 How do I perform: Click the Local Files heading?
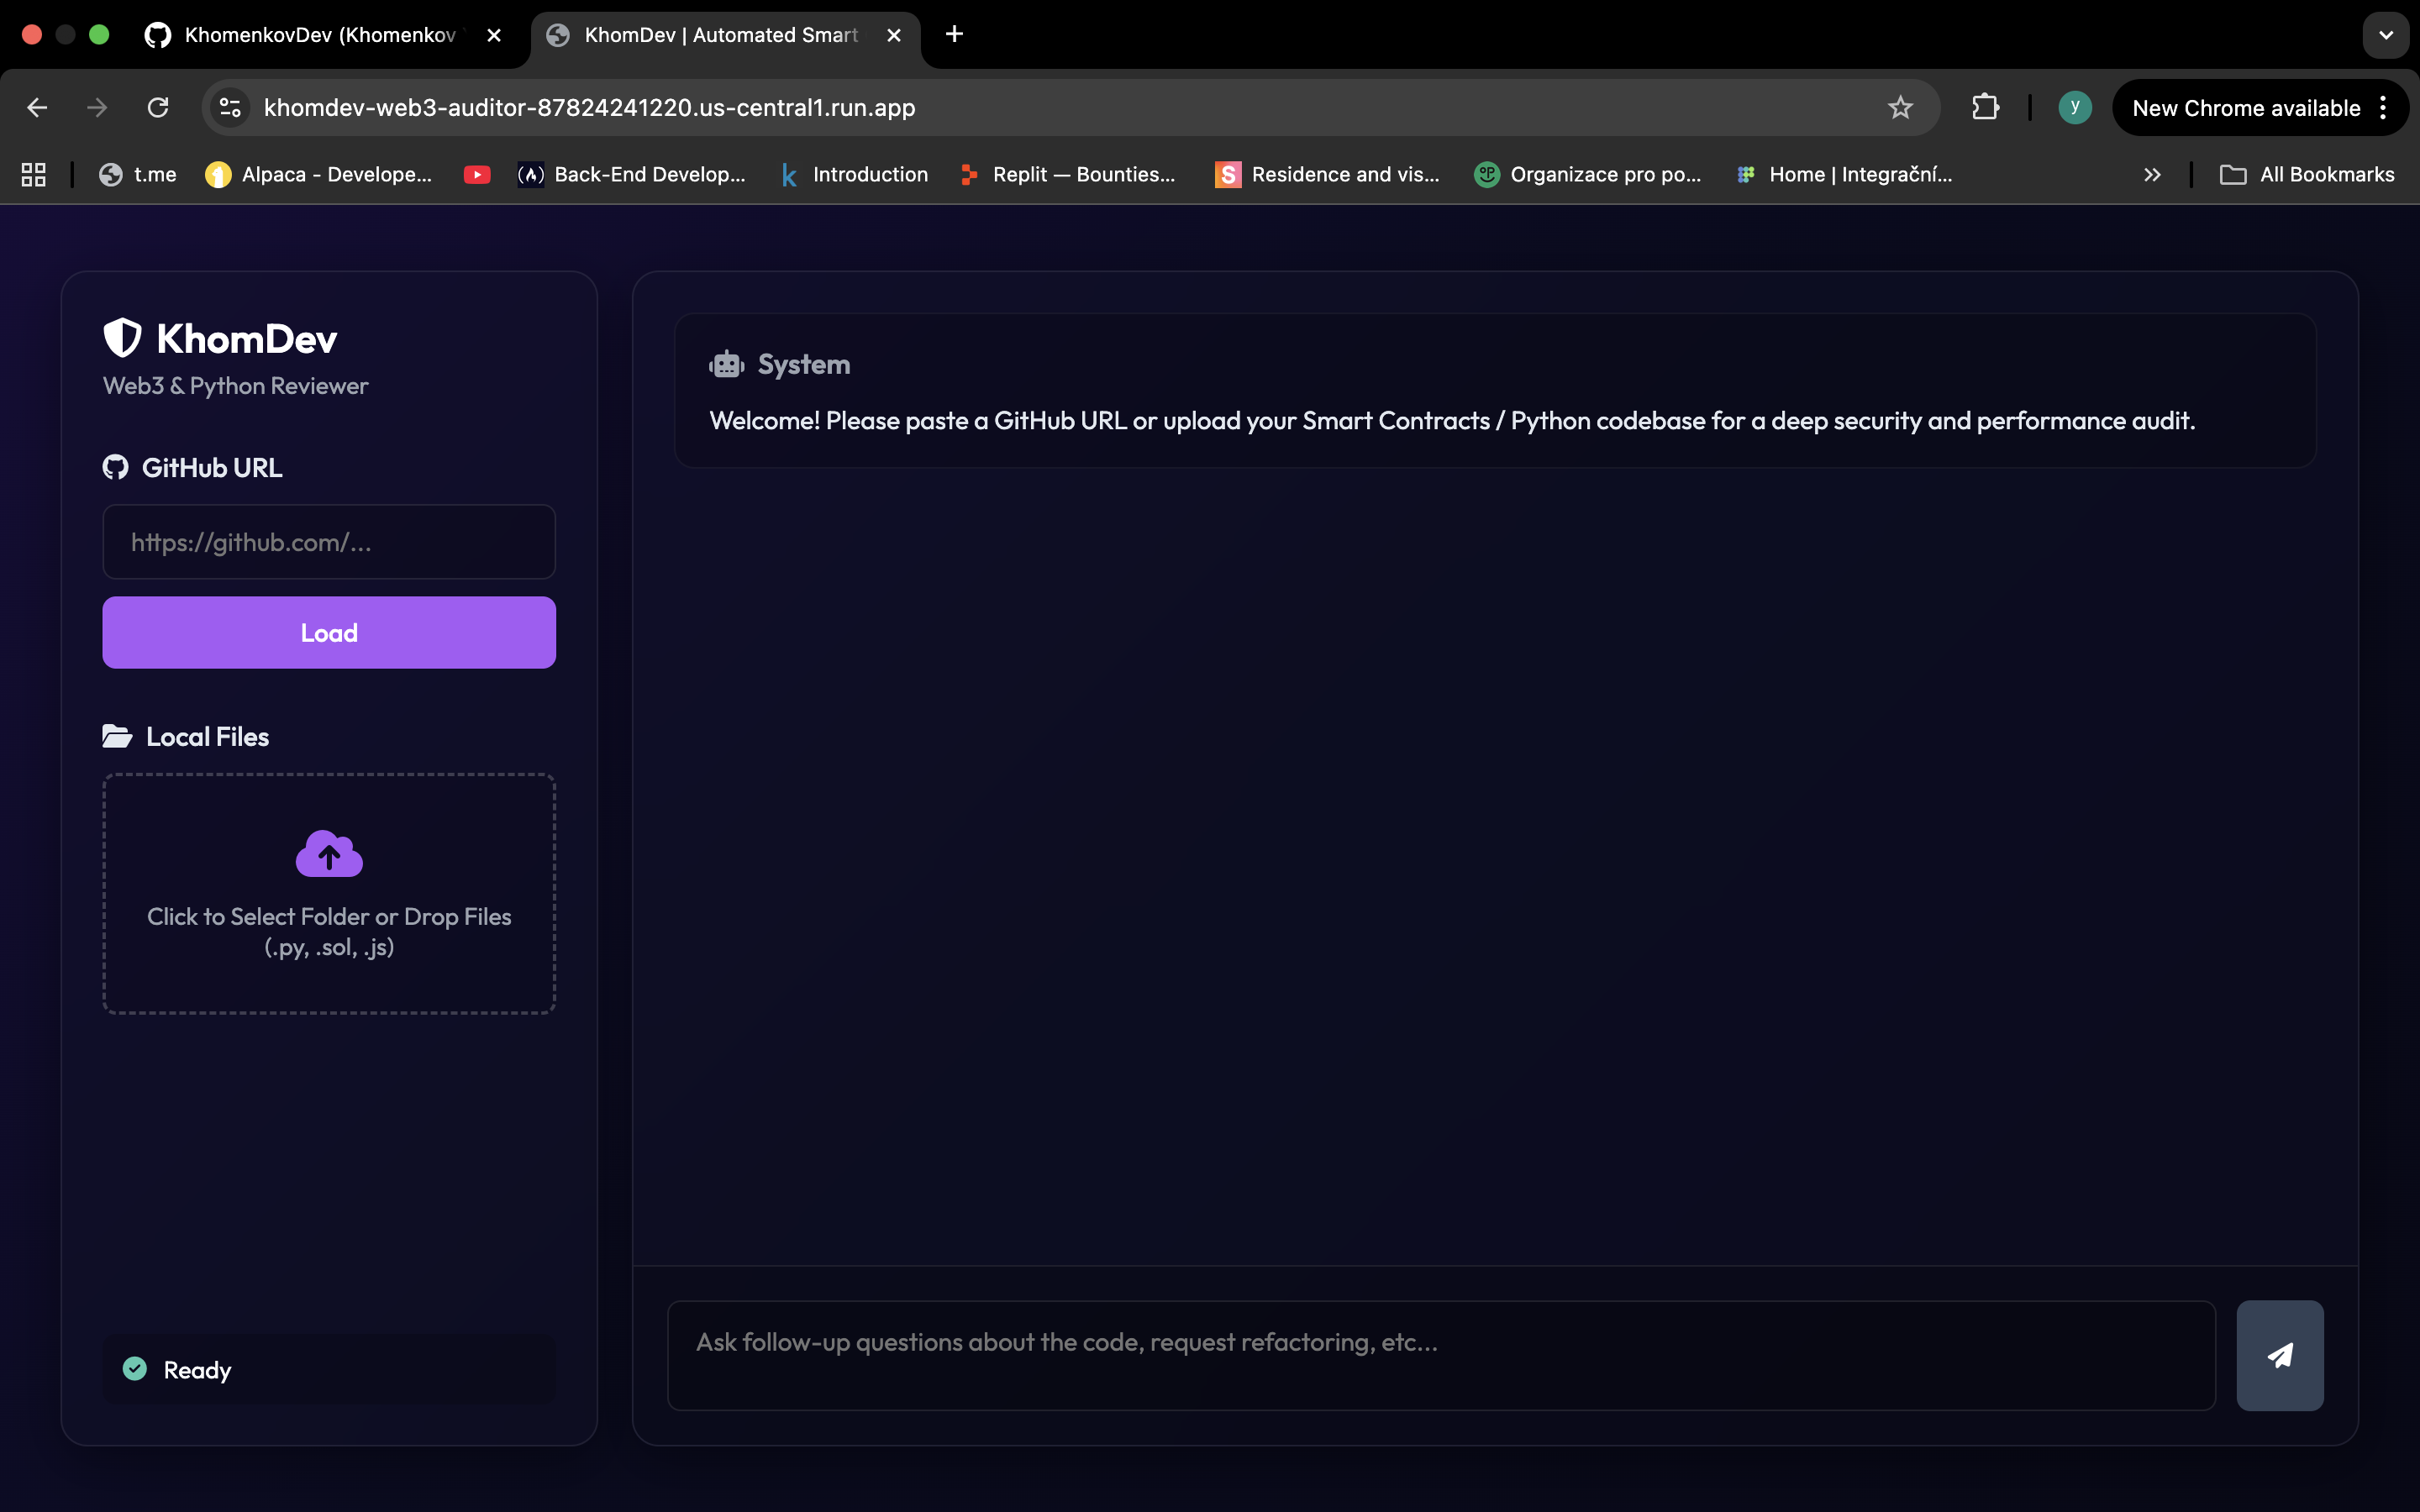pyautogui.click(x=208, y=737)
